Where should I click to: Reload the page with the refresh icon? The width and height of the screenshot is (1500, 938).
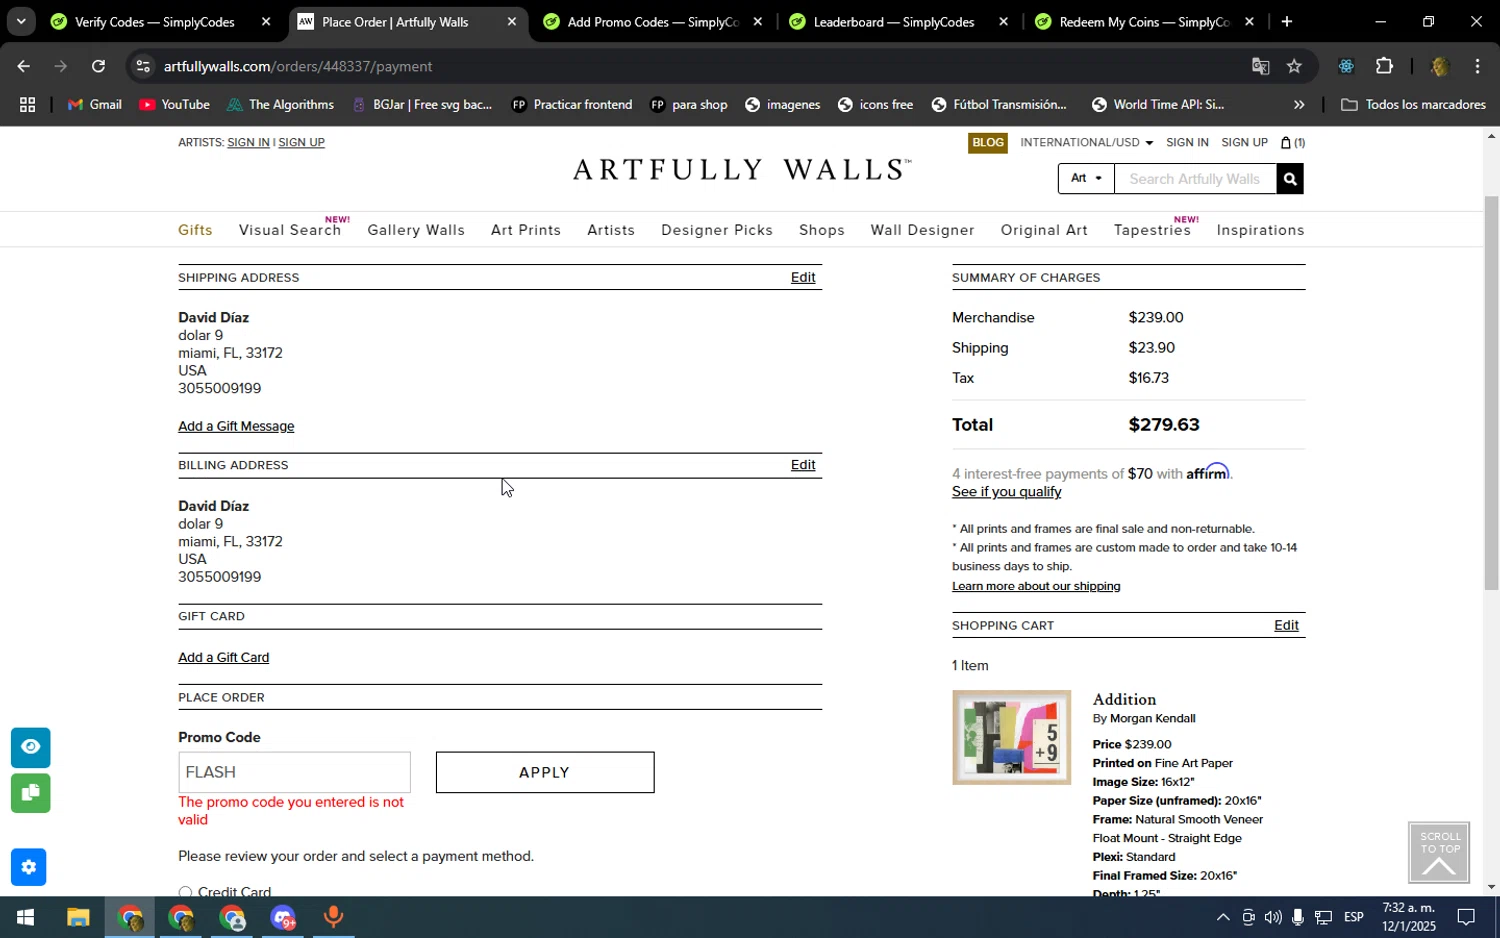click(x=98, y=66)
